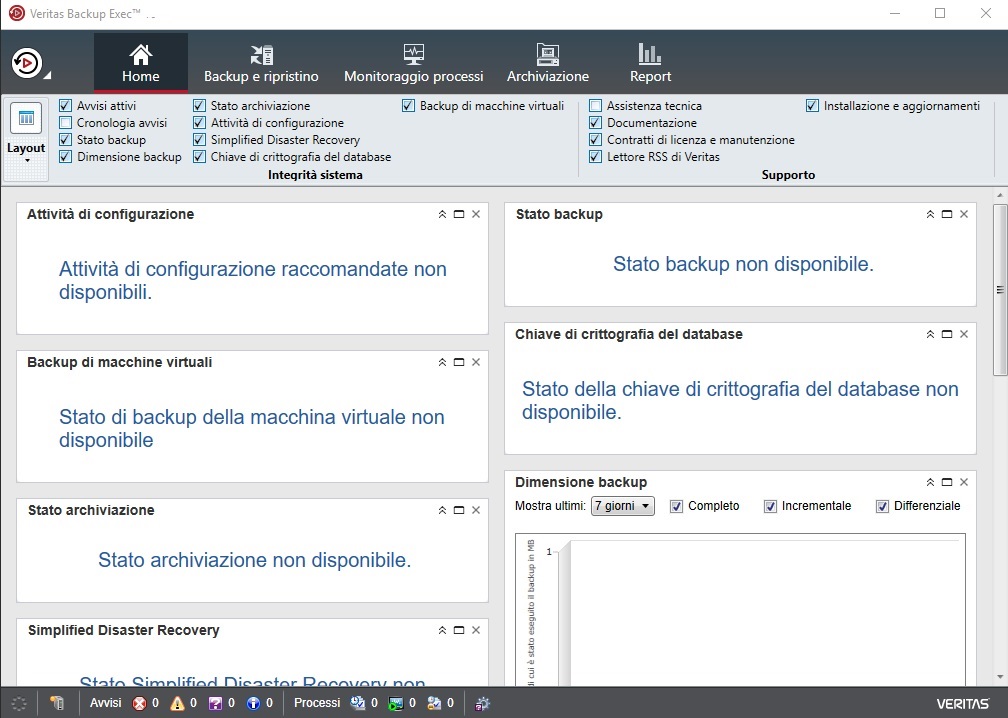
Task: Switch to the Home tab
Action: (141, 62)
